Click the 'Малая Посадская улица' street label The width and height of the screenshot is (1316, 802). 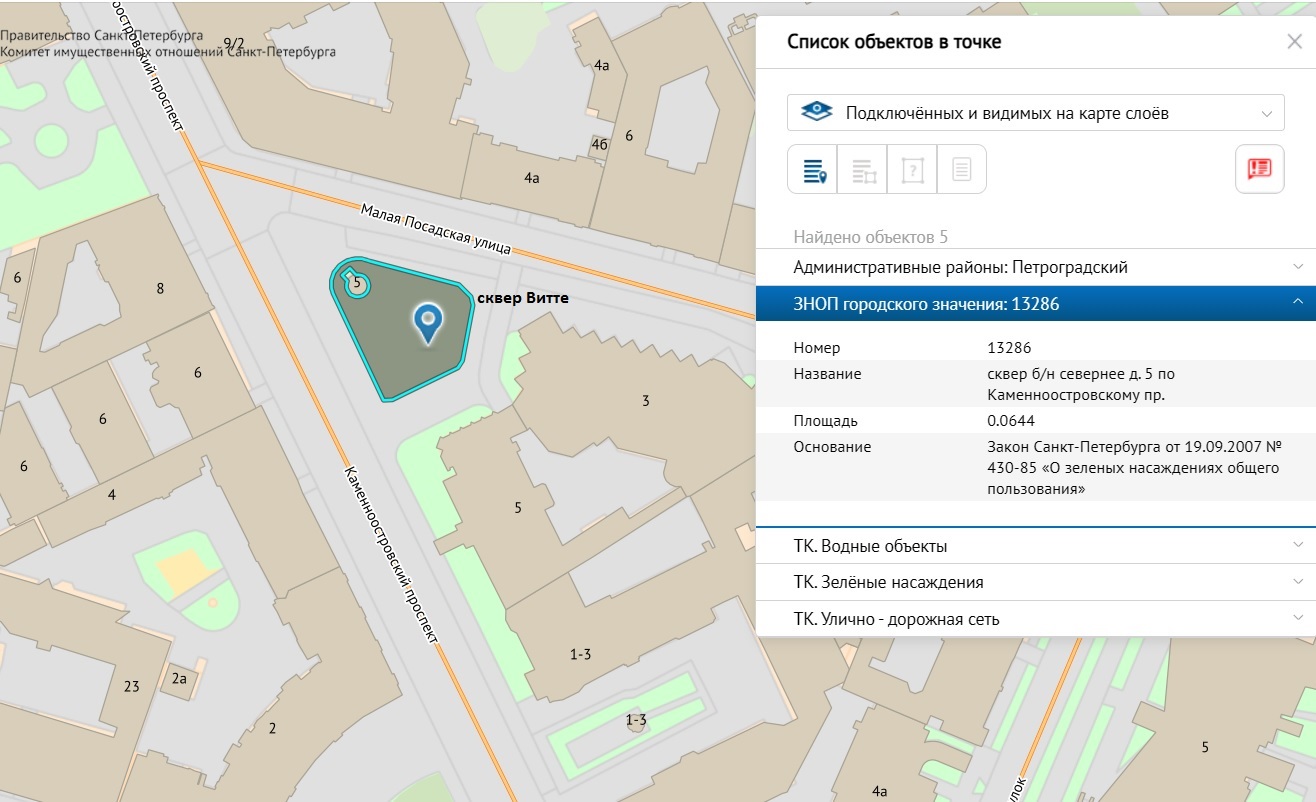click(436, 227)
